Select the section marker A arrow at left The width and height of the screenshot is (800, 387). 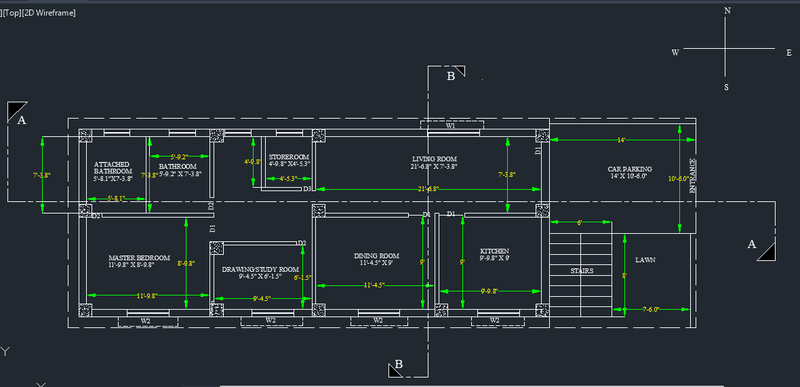click(17, 111)
